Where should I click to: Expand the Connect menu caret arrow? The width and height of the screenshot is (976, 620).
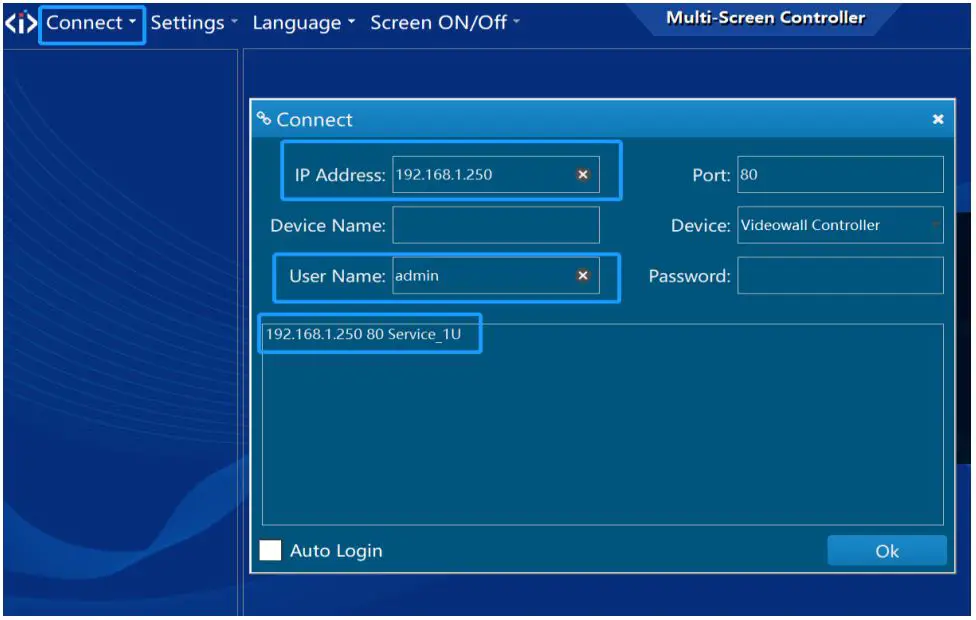point(131,22)
